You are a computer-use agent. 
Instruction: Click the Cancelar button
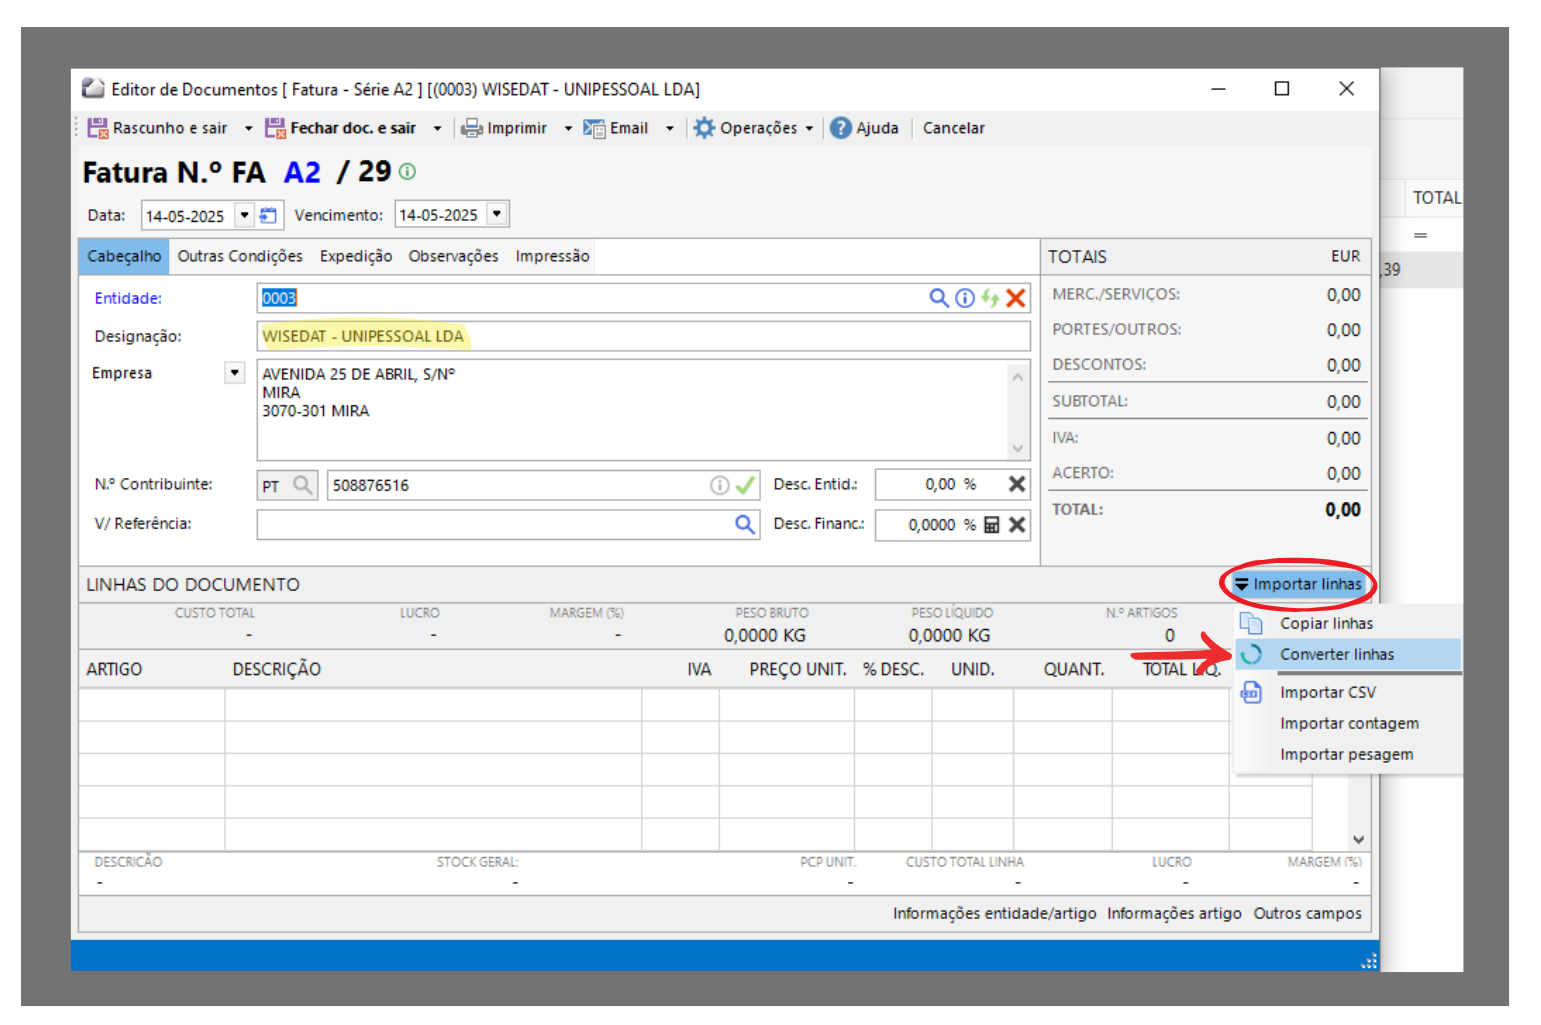(953, 128)
